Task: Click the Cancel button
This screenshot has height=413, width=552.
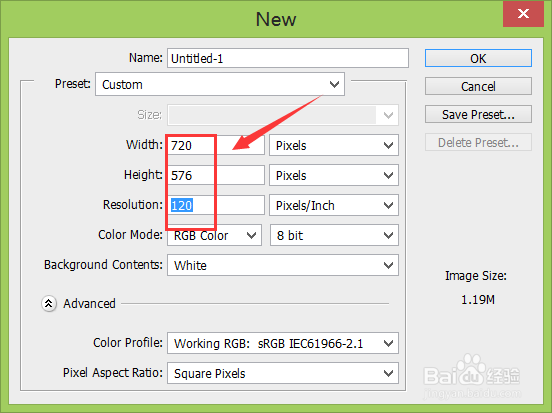Action: click(478, 86)
